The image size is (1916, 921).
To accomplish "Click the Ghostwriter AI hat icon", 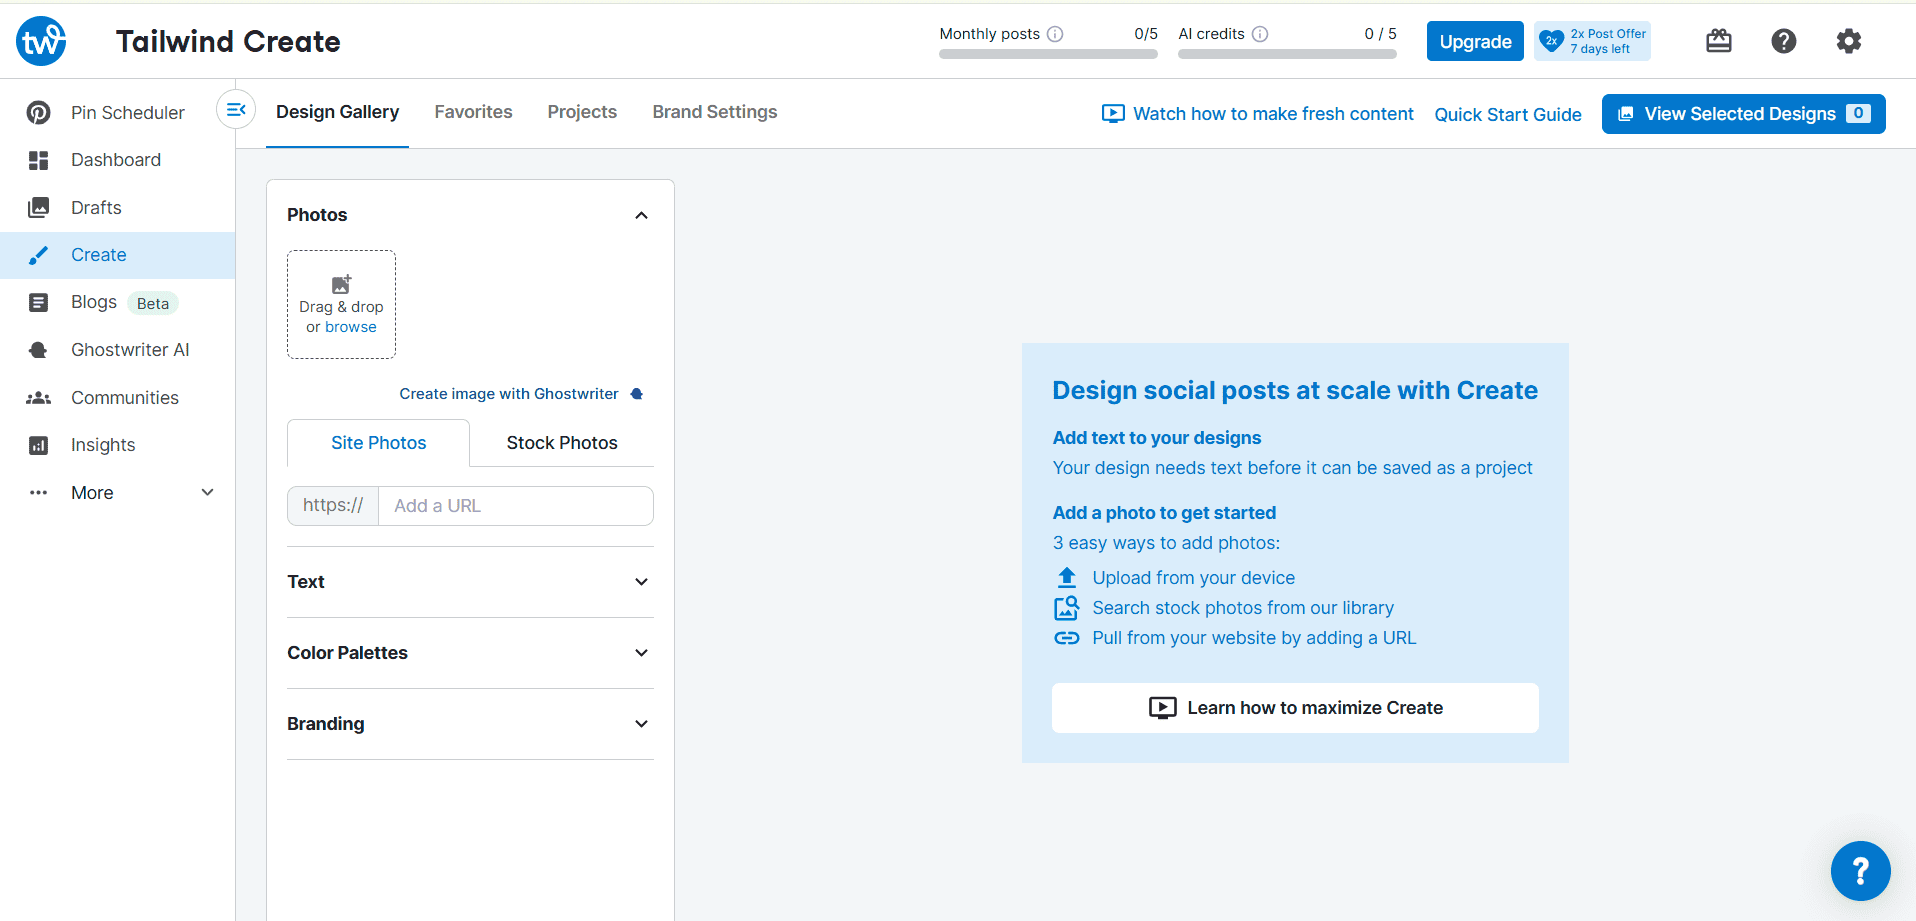I will [38, 350].
